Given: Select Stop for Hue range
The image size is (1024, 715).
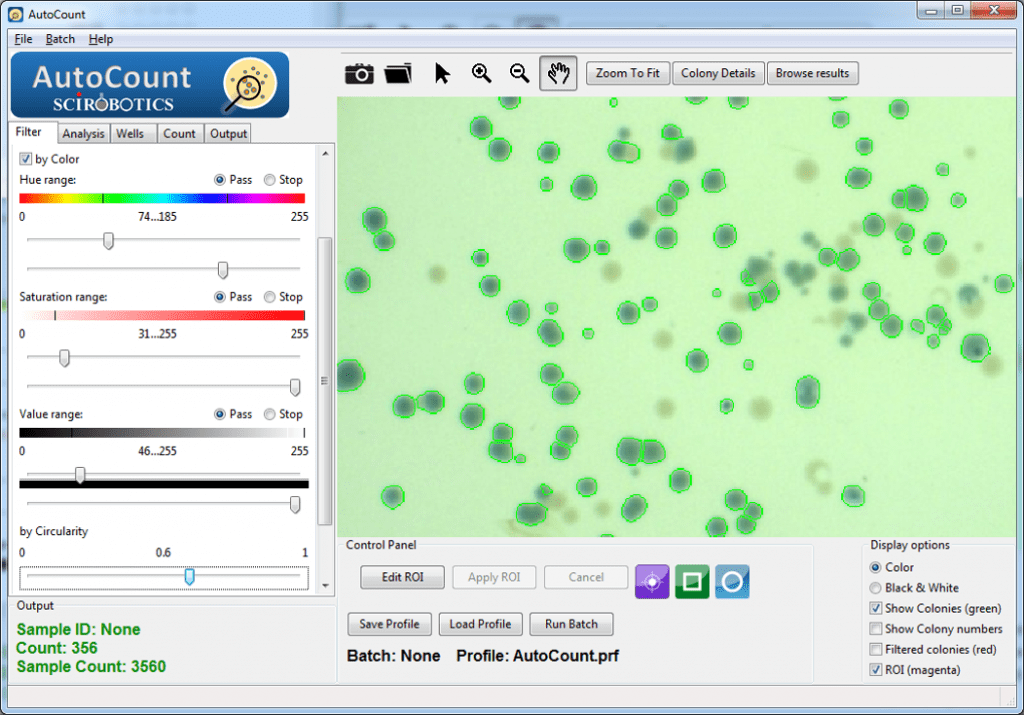Looking at the screenshot, I should pyautogui.click(x=270, y=180).
